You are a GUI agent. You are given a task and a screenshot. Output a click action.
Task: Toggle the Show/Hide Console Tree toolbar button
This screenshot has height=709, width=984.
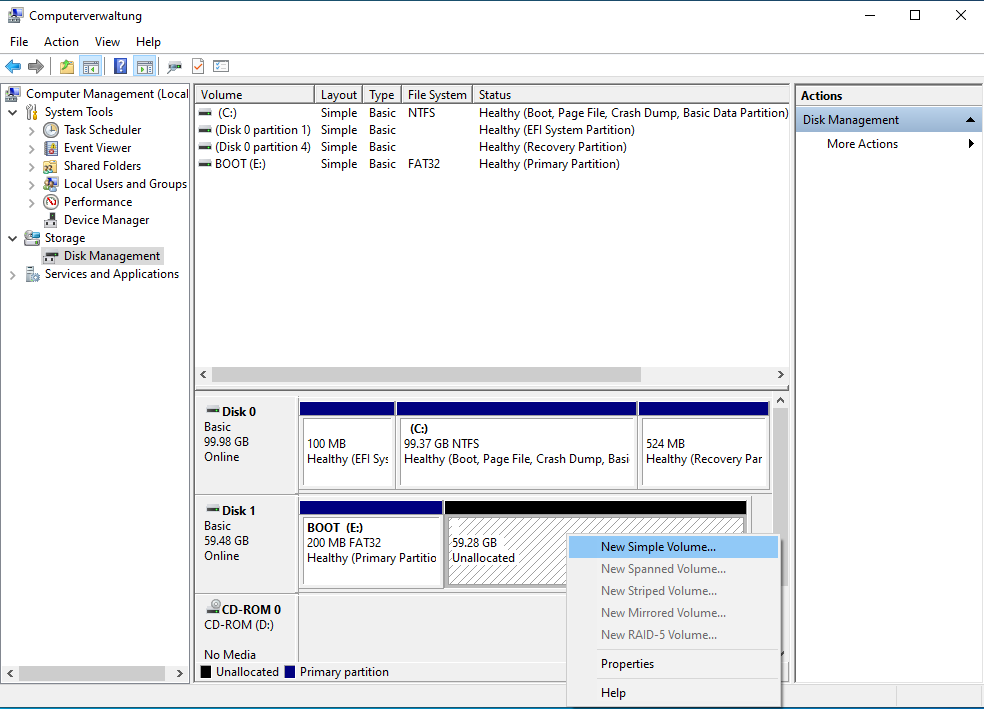tap(91, 67)
